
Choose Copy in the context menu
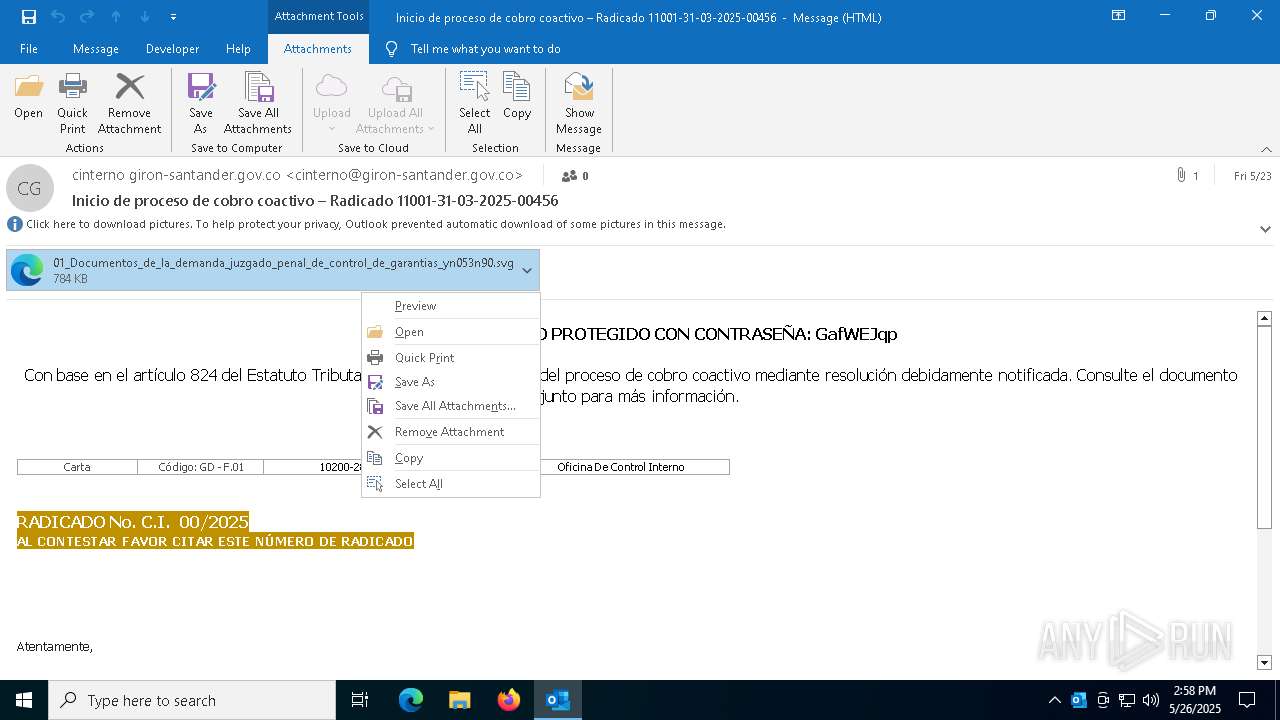point(451,458)
